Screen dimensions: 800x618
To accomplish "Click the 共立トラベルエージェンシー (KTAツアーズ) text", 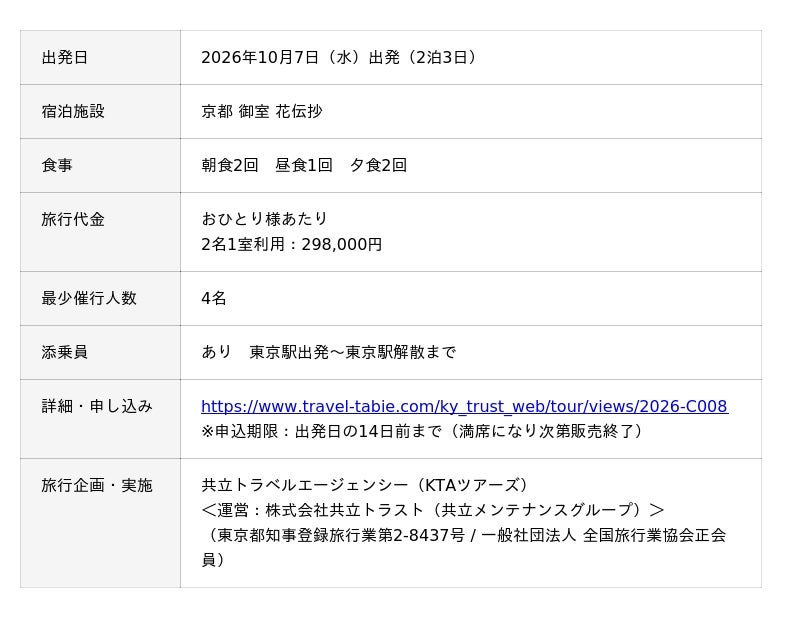I will (365, 485).
